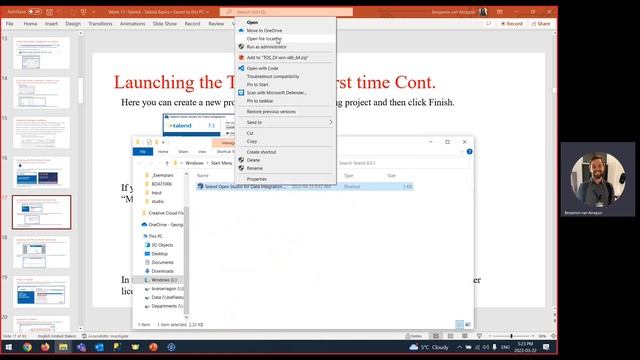Click the Talend shortcut file row
The image size is (640, 360).
(x=304, y=187)
